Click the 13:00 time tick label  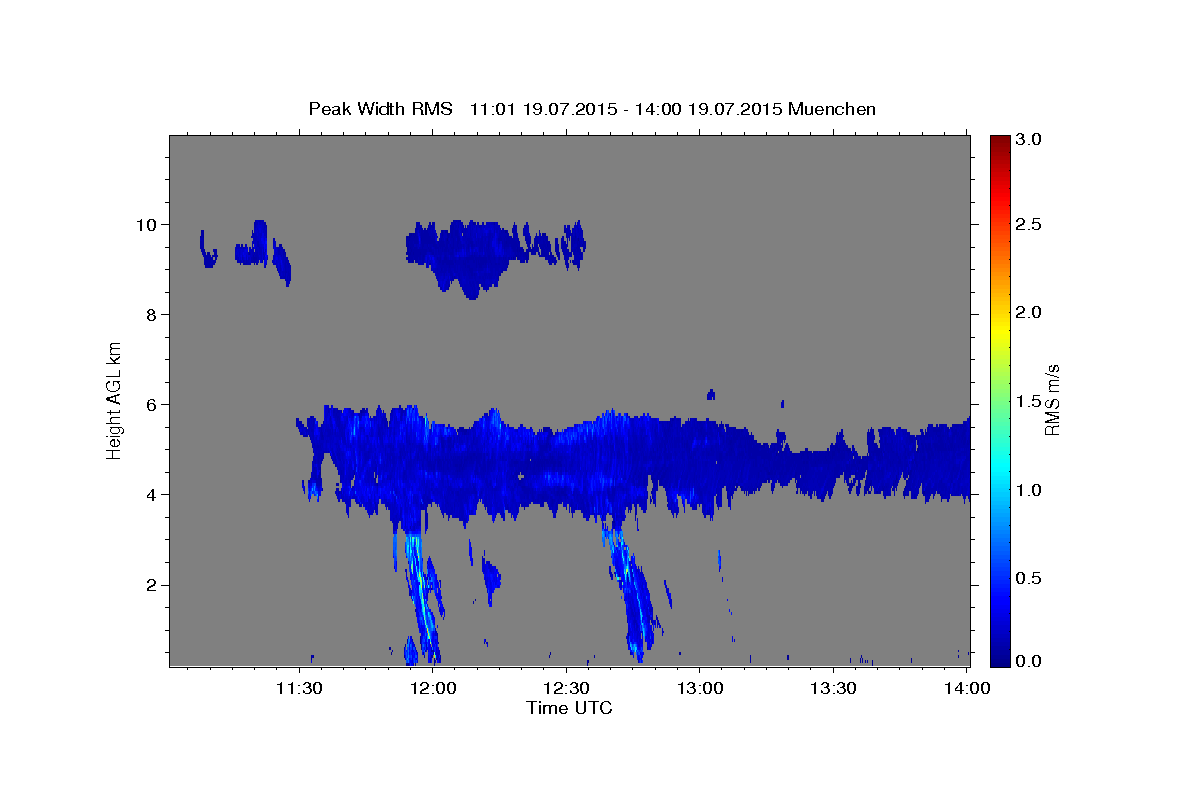[x=699, y=688]
